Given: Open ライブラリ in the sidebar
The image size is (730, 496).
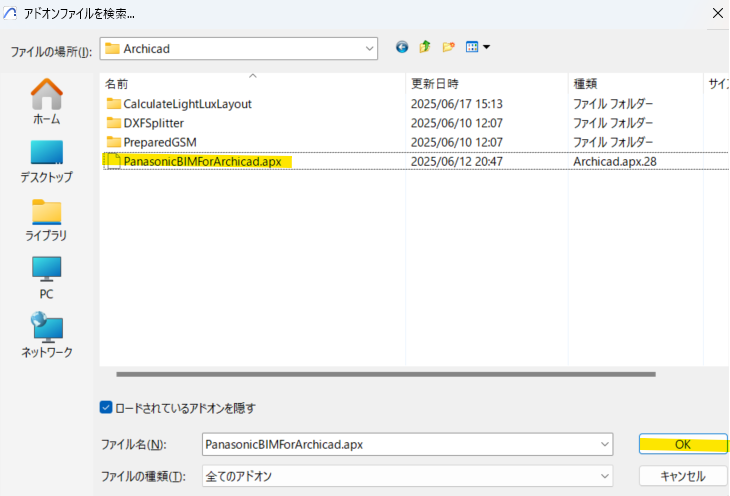Looking at the screenshot, I should (x=46, y=219).
